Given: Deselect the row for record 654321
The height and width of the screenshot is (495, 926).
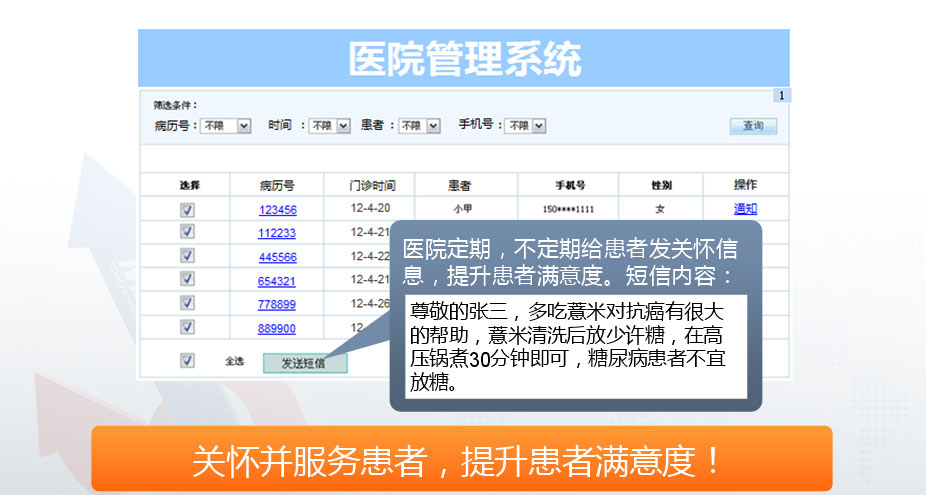Looking at the screenshot, I should [x=187, y=280].
